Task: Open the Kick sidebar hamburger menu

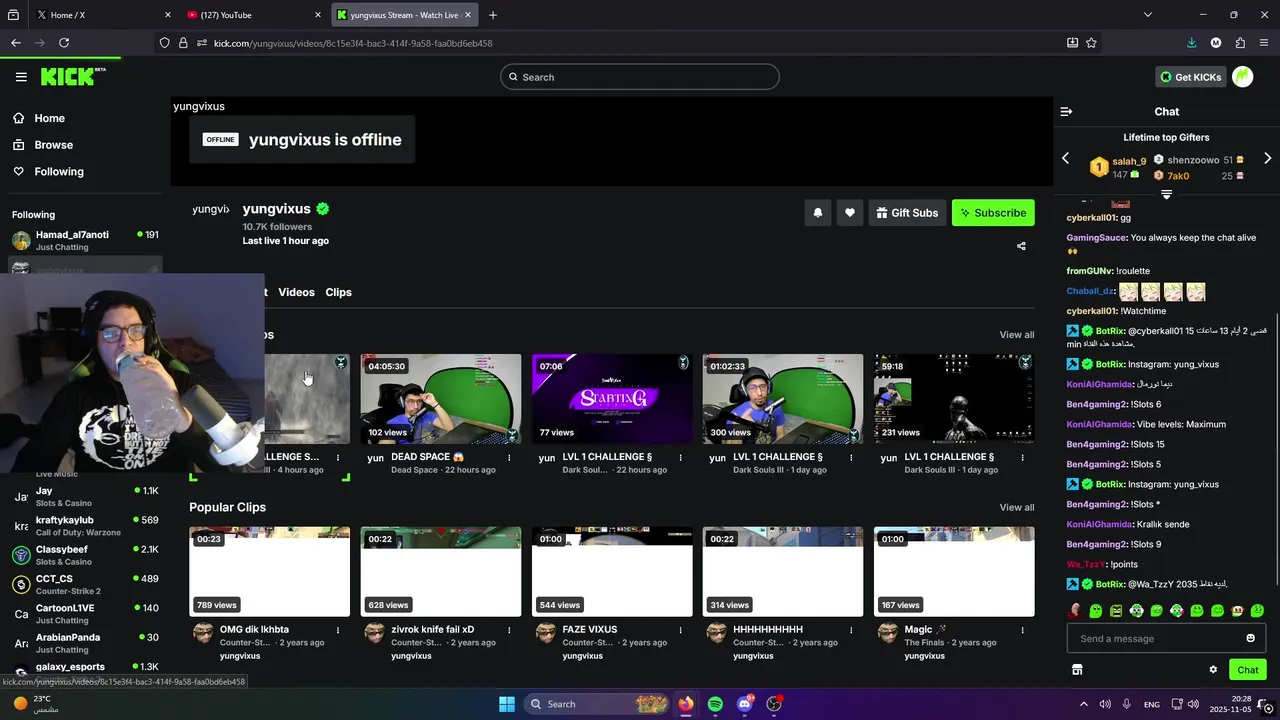Action: [x=21, y=77]
